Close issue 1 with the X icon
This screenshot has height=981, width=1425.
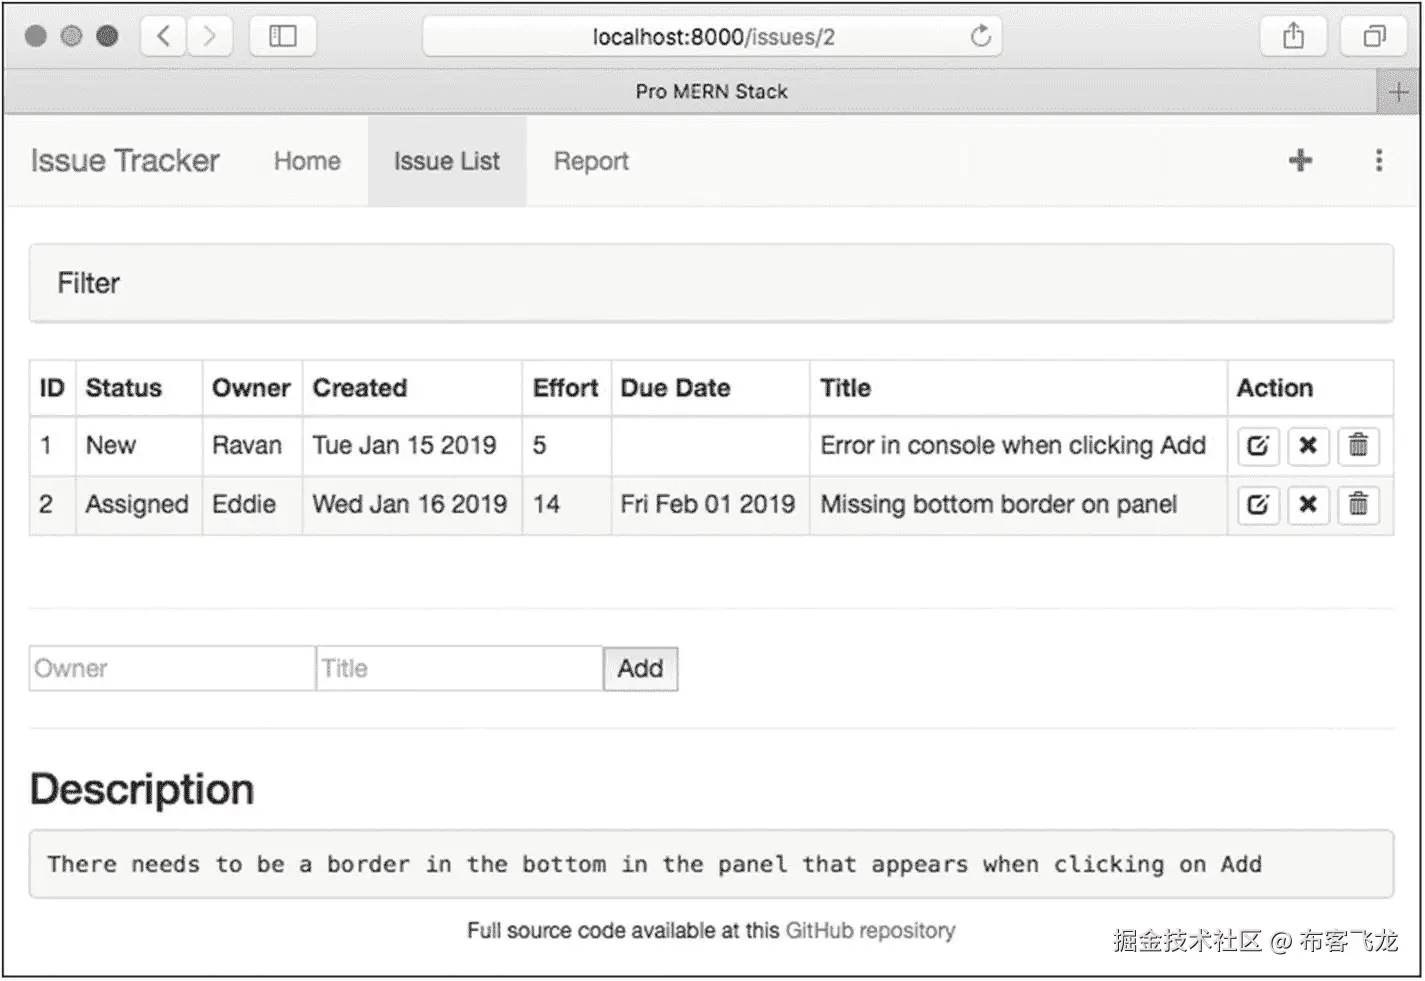1307,446
